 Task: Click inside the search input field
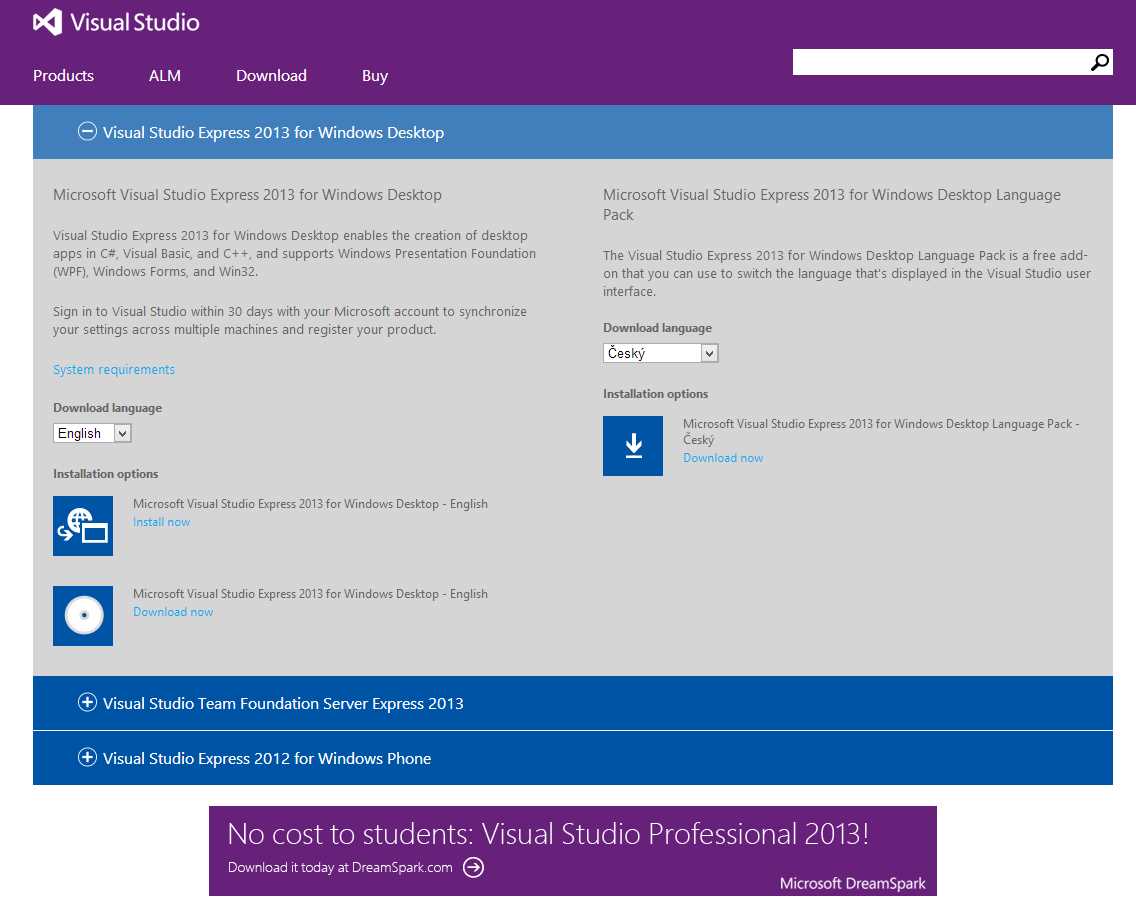tap(940, 62)
